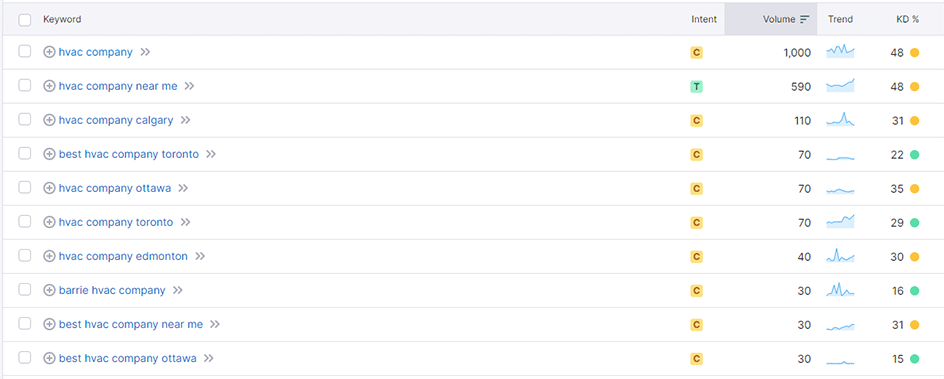Image resolution: width=944 pixels, height=379 pixels.
Task: Expand double chevron next to hvac company
Action: [x=145, y=52]
